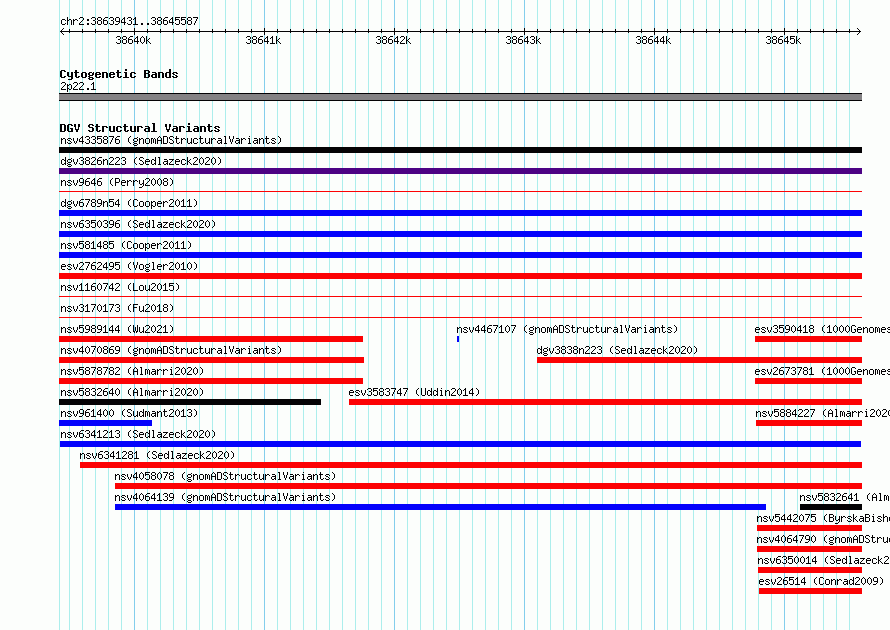Click the 38643k ruler position

(x=523, y=40)
